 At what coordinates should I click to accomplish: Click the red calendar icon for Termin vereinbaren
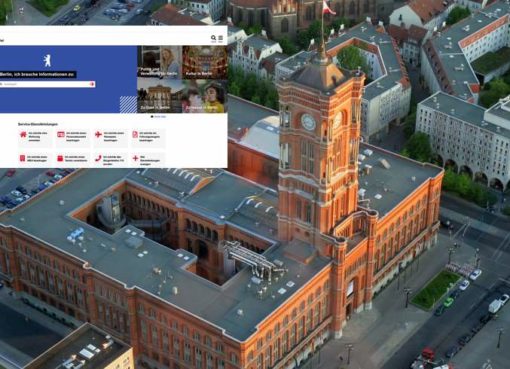(x=60, y=158)
